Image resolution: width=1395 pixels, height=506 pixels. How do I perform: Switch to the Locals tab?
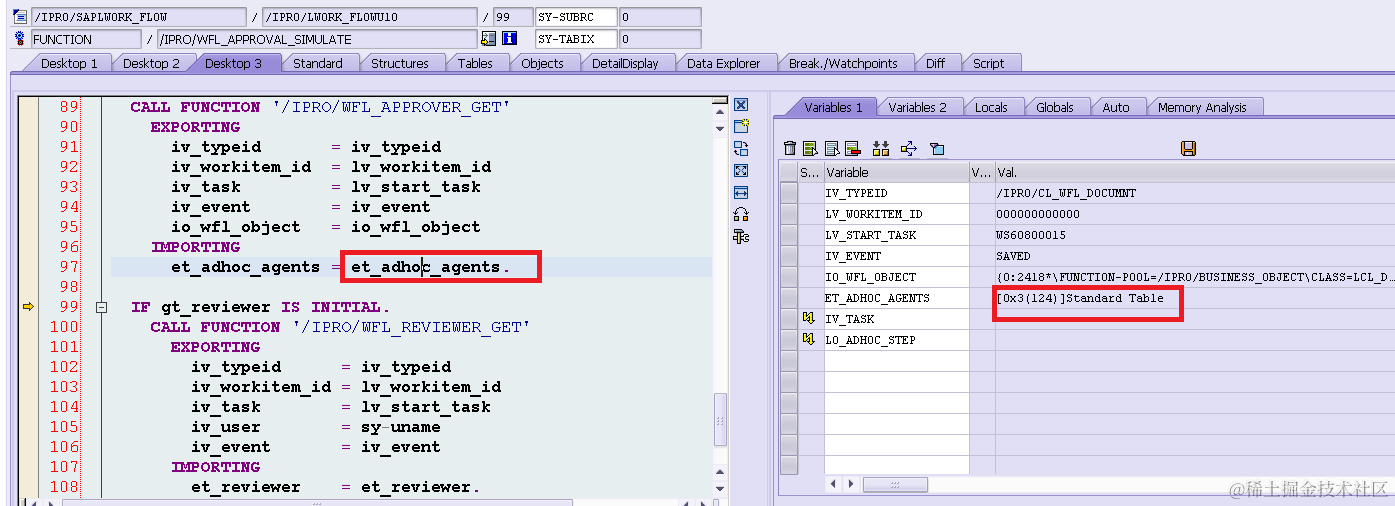(991, 107)
